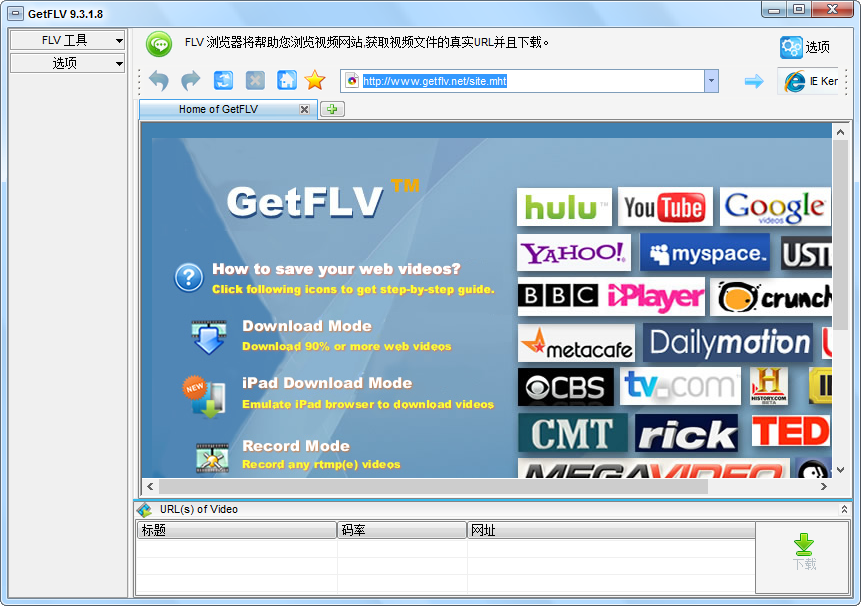Viewport: 861px width, 606px height.
Task: Collapse the URL(s) of Video panel
Action: tap(844, 509)
